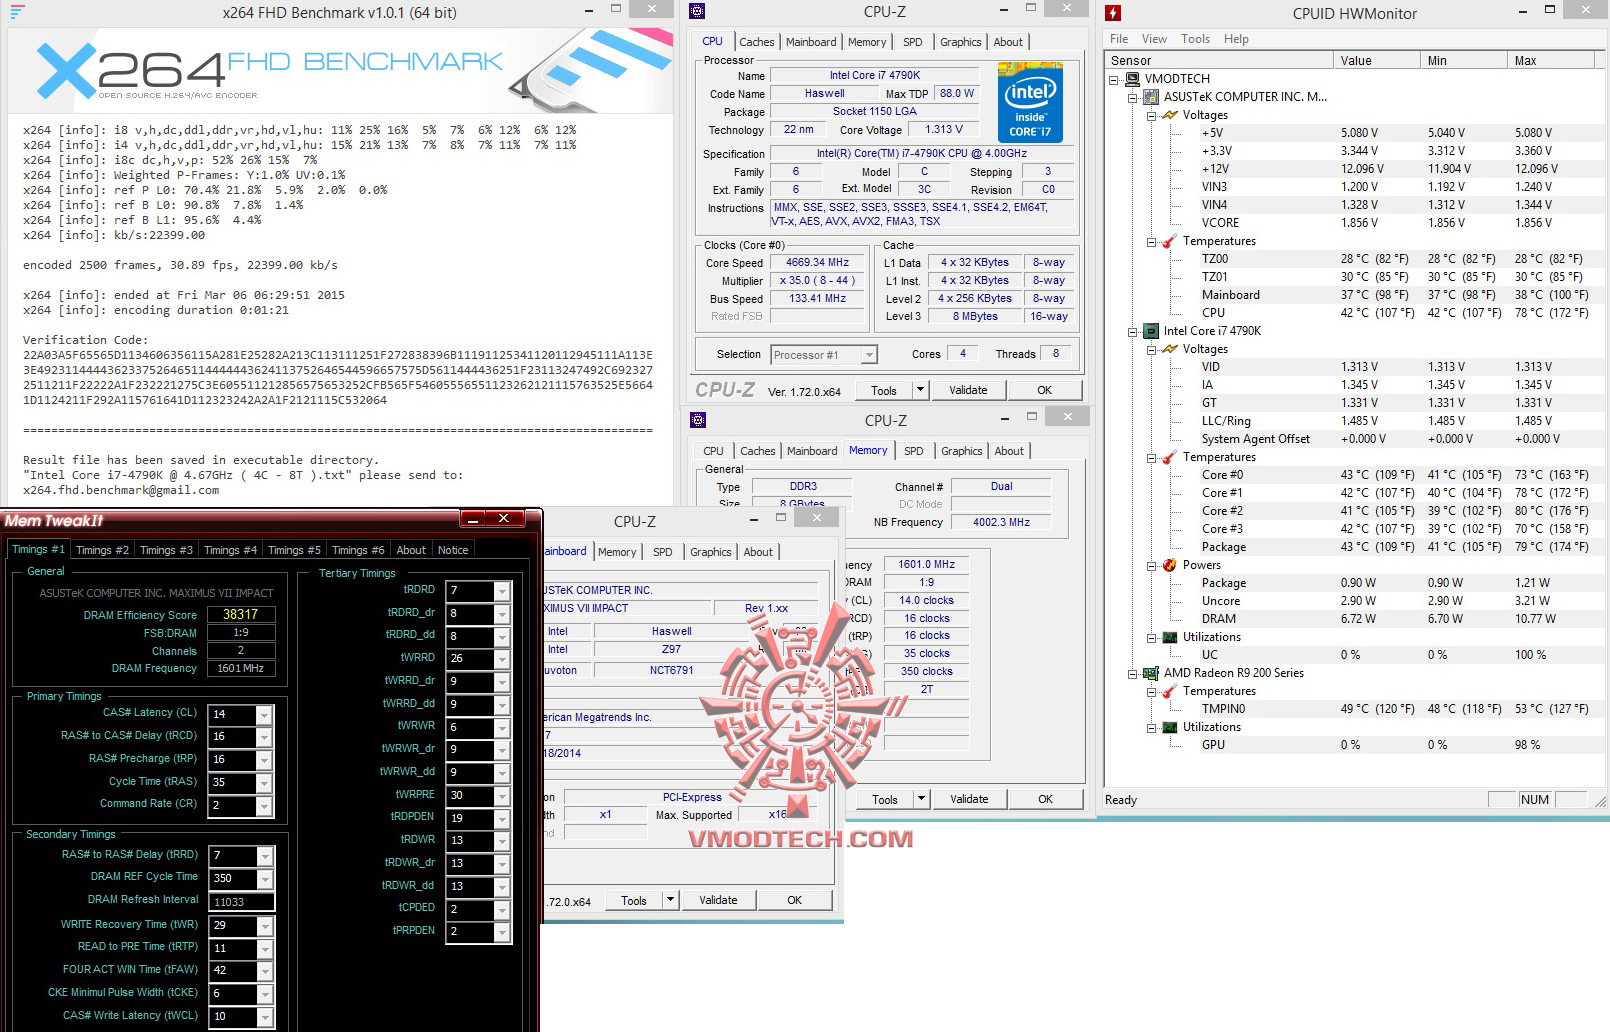Open the File menu in HWMonitor
1610x1032 pixels.
(1119, 39)
